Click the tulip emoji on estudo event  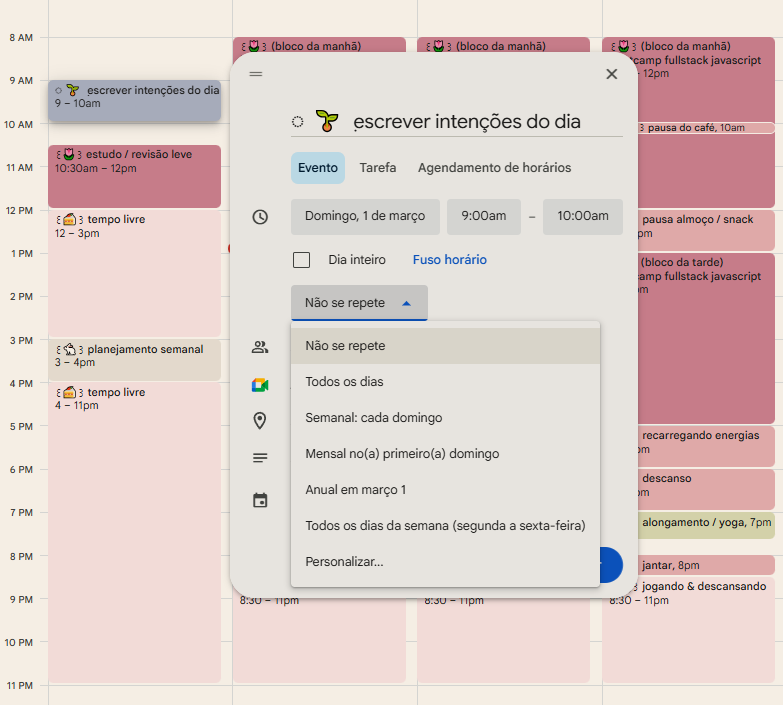pyautogui.click(x=69, y=154)
